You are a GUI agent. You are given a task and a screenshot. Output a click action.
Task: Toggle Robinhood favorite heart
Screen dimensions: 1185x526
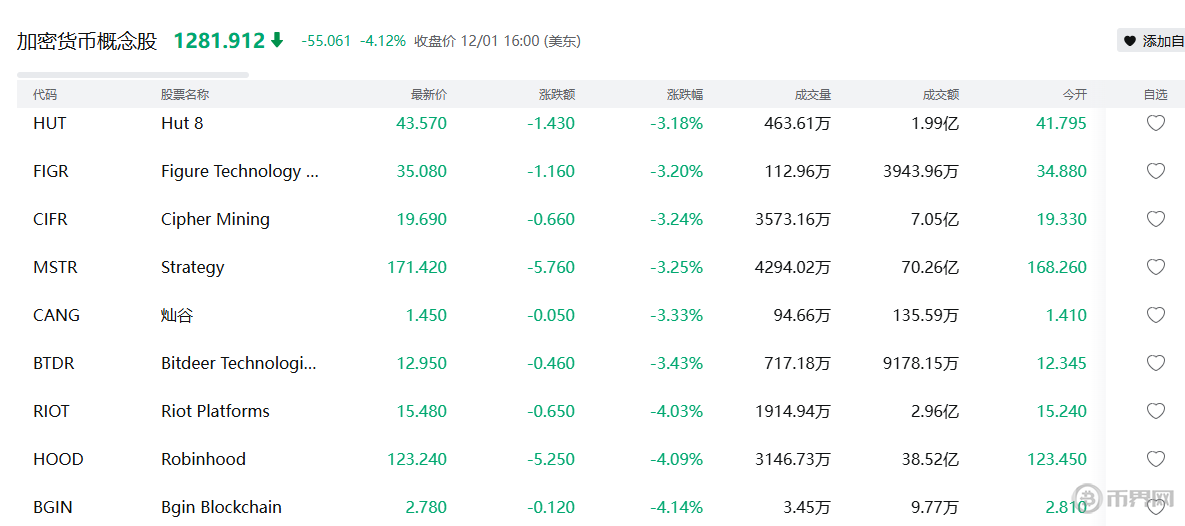(1155, 460)
